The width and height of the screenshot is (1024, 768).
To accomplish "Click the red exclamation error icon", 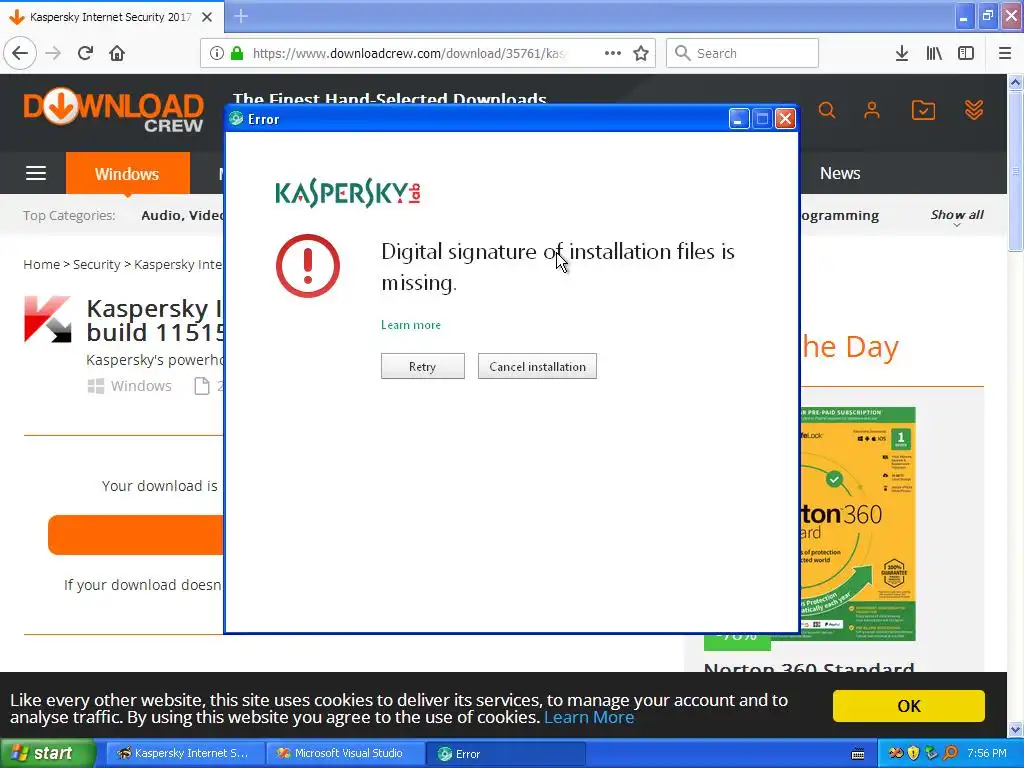I will point(308,266).
